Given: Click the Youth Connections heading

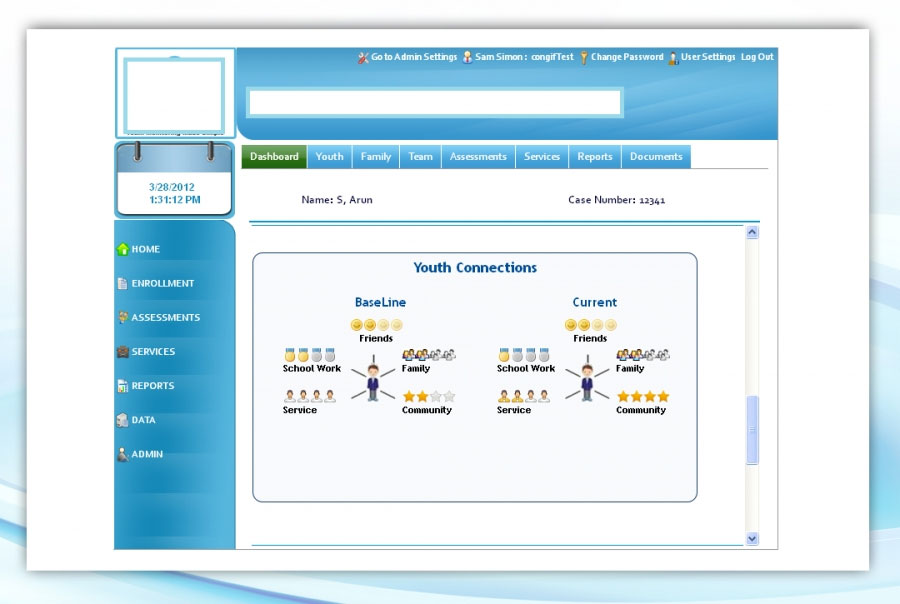Looking at the screenshot, I should (475, 268).
